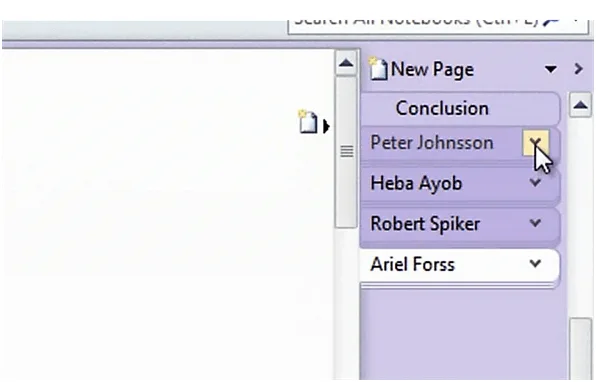596x382 pixels.
Task: Expand the Heba Ayob page chevron
Action: click(x=535, y=183)
